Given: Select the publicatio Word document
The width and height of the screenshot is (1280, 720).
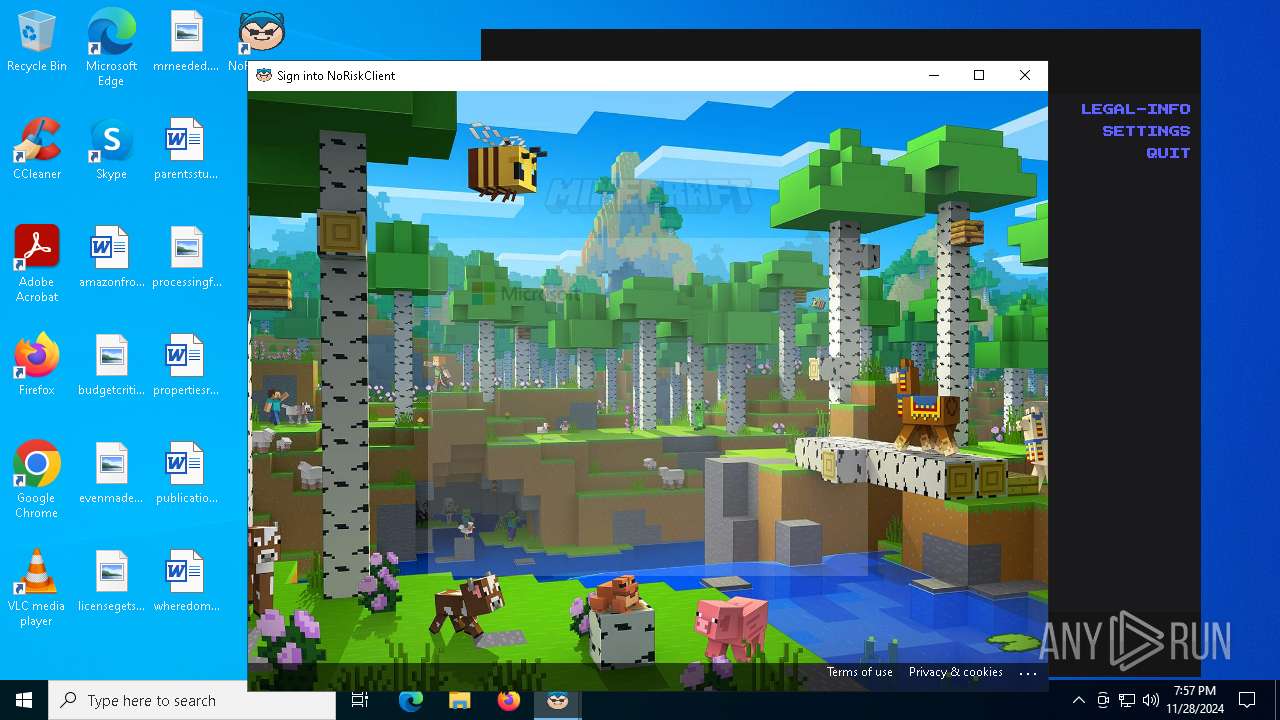Looking at the screenshot, I should tap(186, 474).
